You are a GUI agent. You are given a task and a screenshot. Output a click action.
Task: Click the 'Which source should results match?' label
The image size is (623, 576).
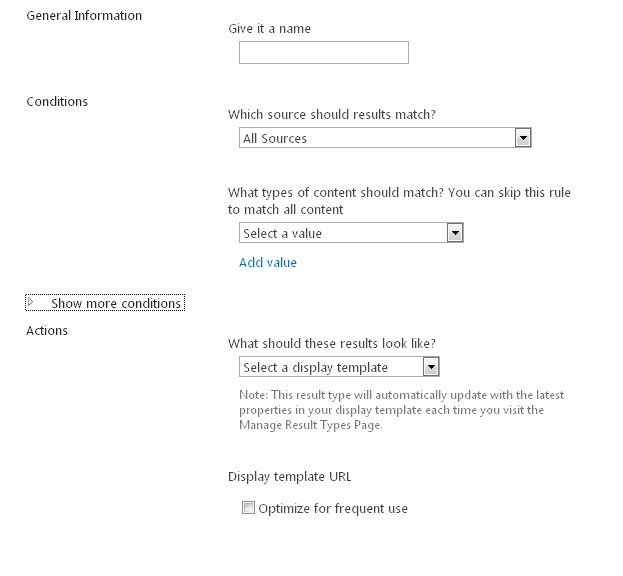pos(332,114)
